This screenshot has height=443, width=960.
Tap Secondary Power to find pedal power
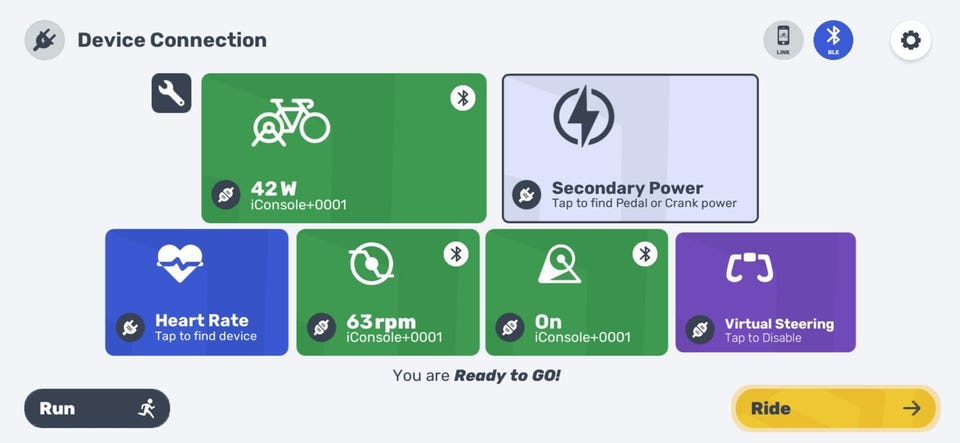[x=630, y=148]
